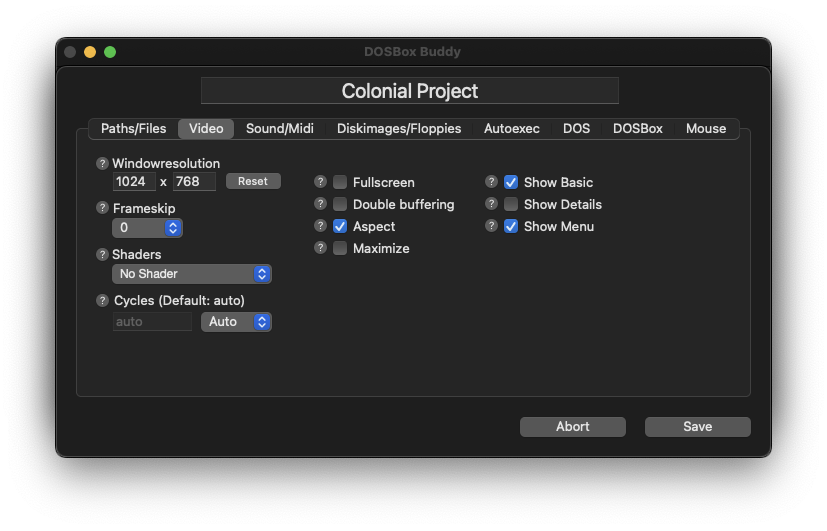
Task: Open the Cycles Auto dropdown
Action: pos(236,322)
